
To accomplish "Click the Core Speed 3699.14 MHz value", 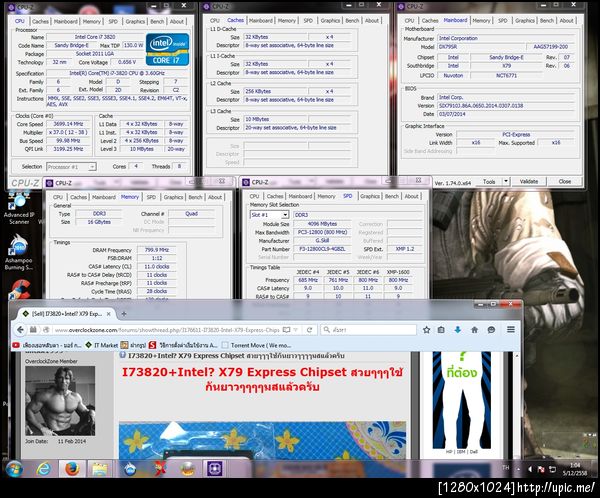I will click(68, 124).
